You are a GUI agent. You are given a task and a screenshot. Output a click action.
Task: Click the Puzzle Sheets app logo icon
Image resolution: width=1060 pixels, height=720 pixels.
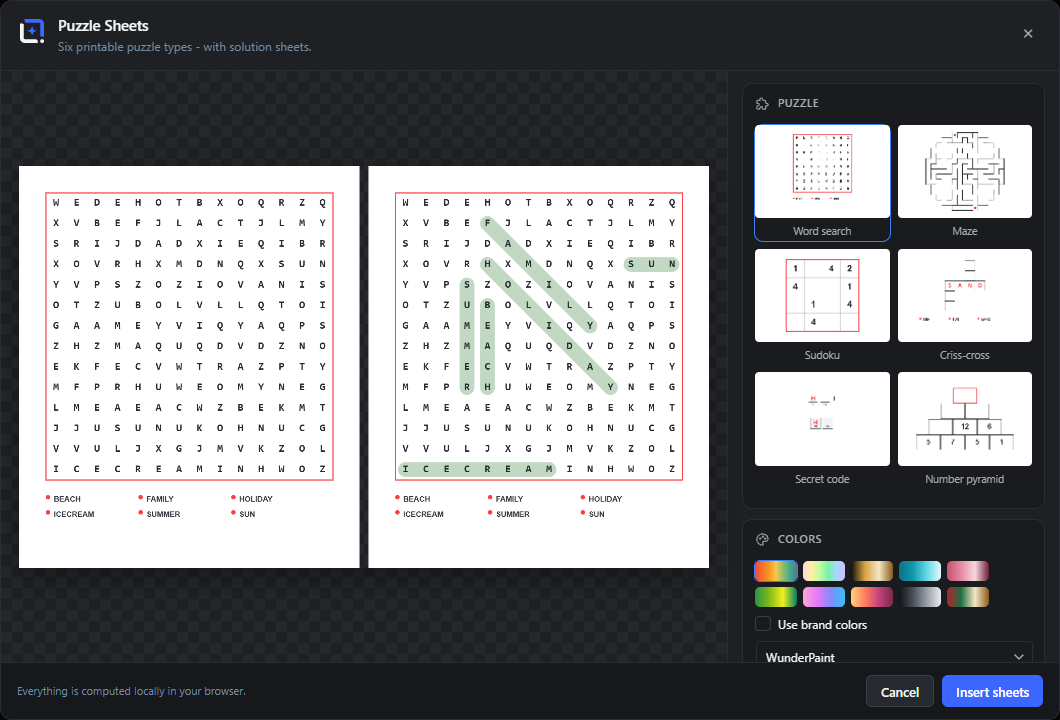pyautogui.click(x=32, y=31)
